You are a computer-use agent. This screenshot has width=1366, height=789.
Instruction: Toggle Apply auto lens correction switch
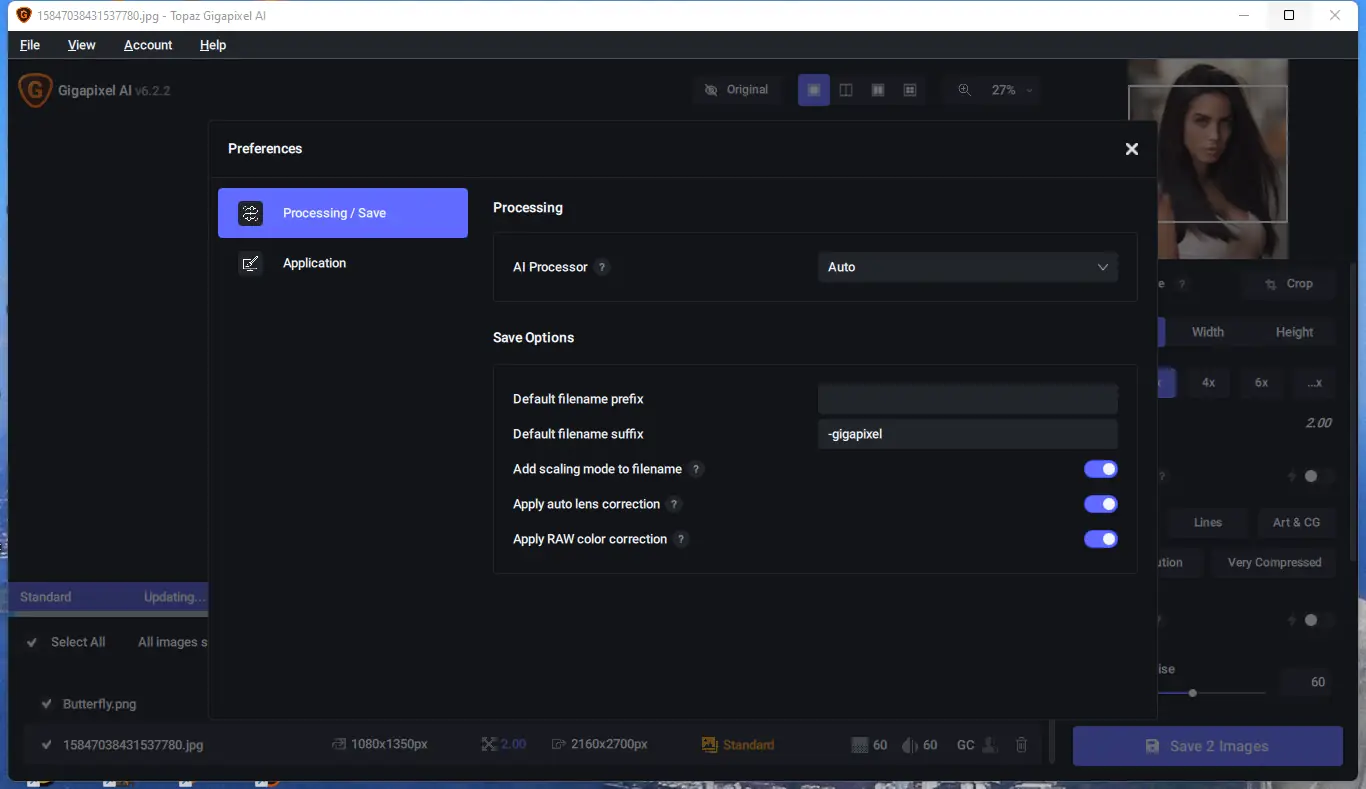coord(1101,504)
